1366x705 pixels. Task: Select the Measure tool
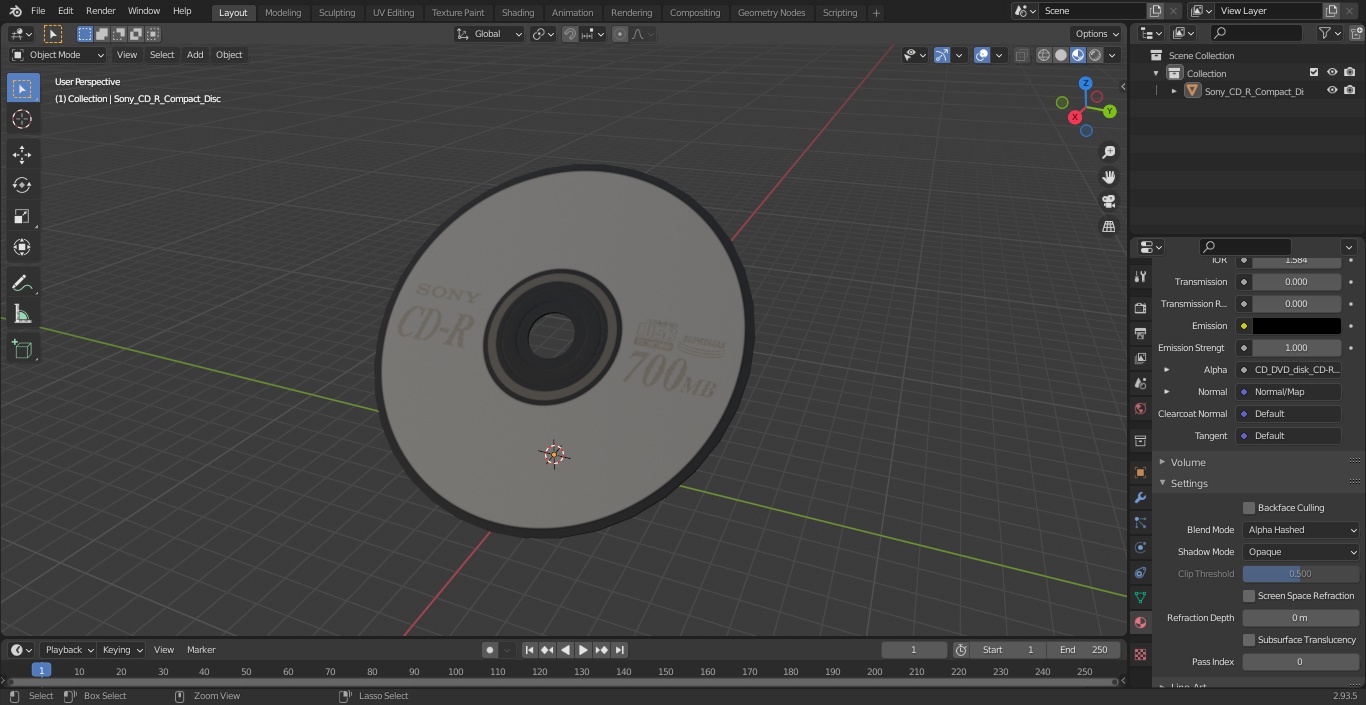22,315
